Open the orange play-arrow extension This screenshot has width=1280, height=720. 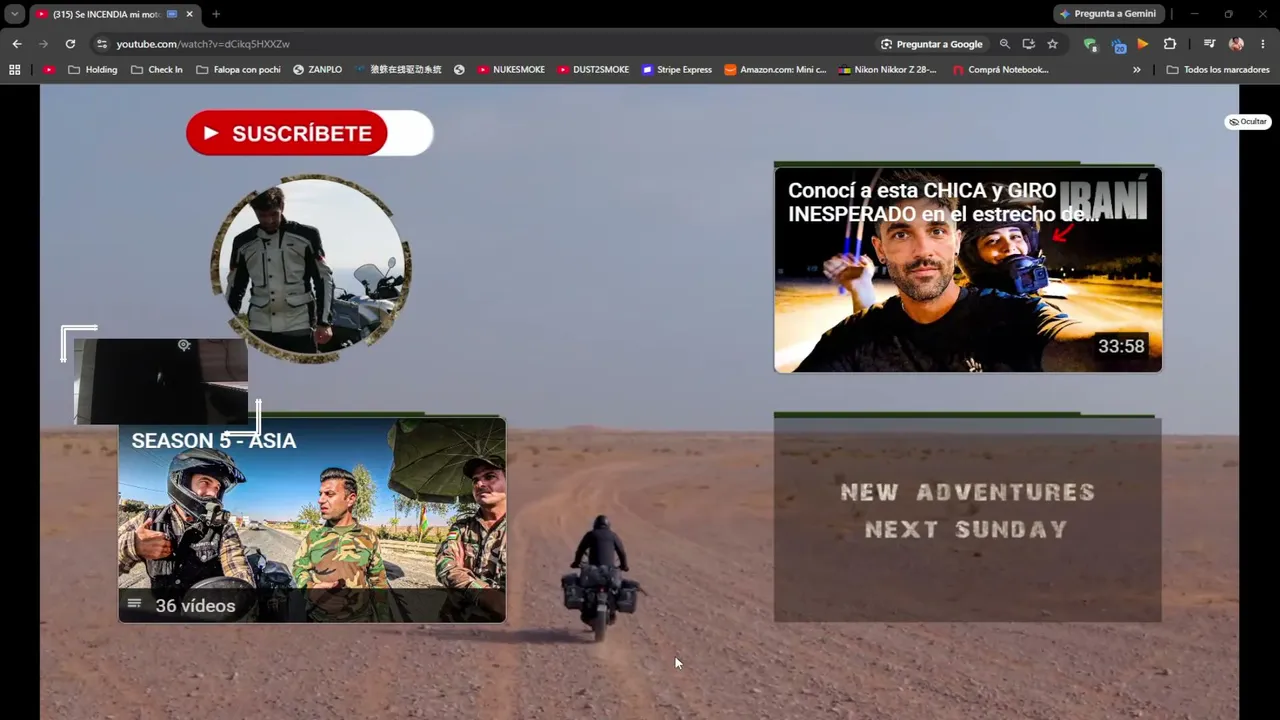click(1143, 44)
